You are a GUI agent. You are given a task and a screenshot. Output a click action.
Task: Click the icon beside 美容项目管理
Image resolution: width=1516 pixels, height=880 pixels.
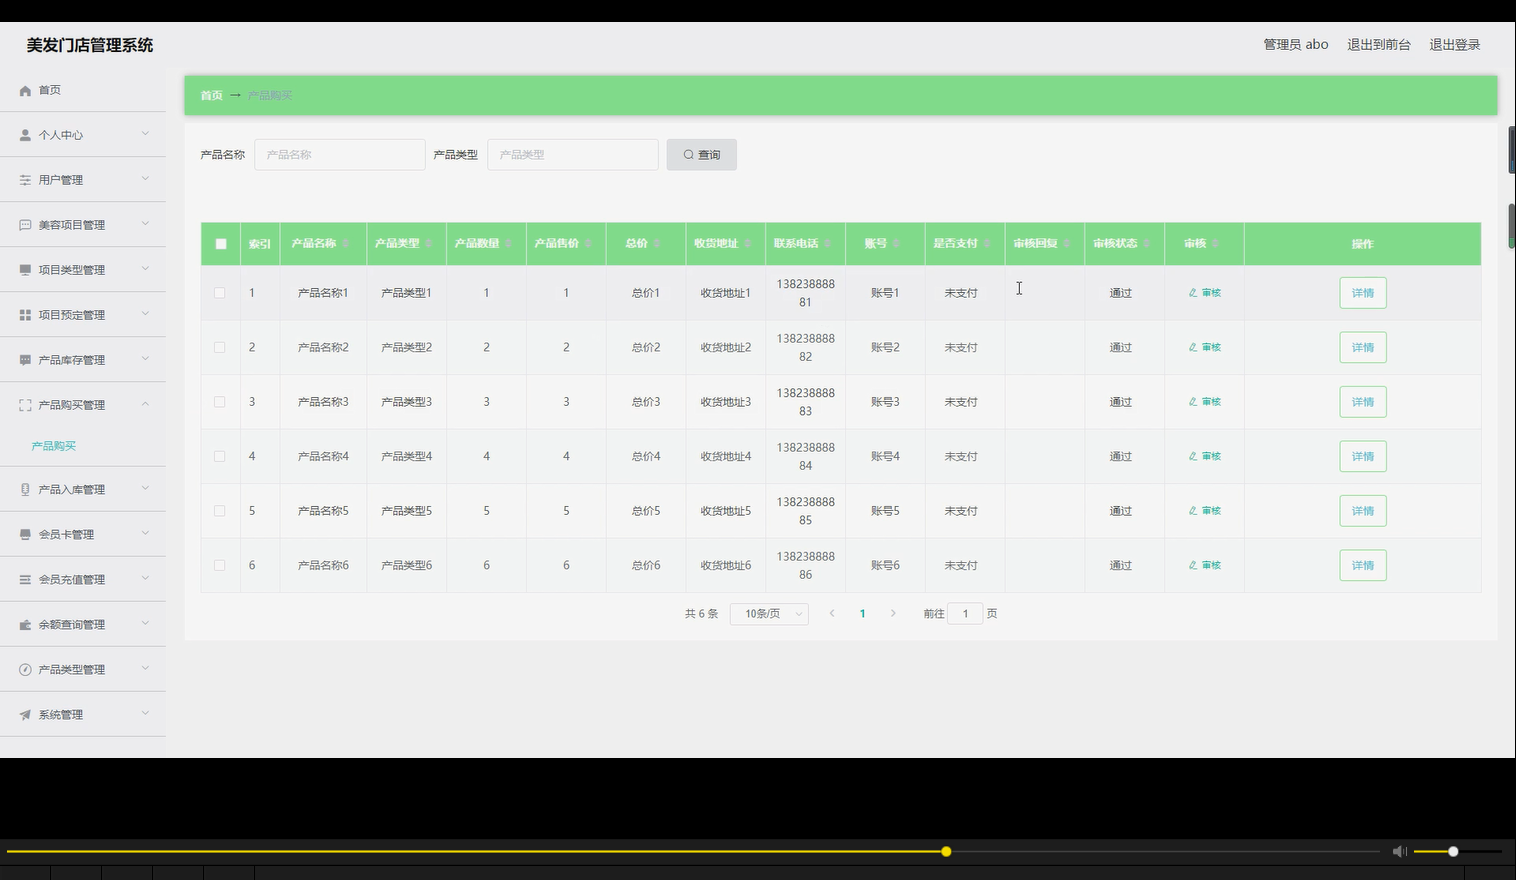25,225
